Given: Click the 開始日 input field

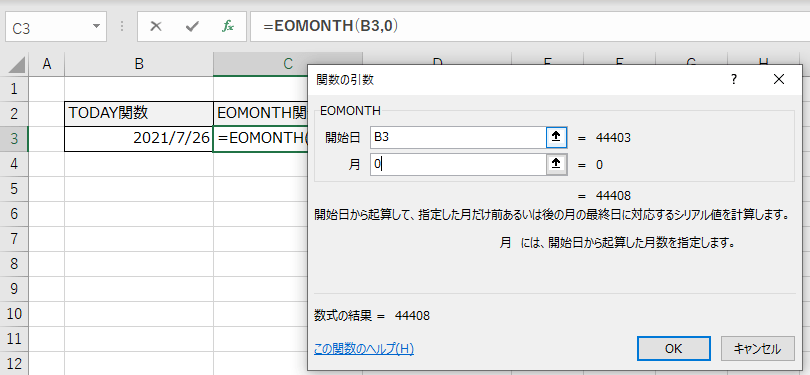Looking at the screenshot, I should [x=458, y=137].
